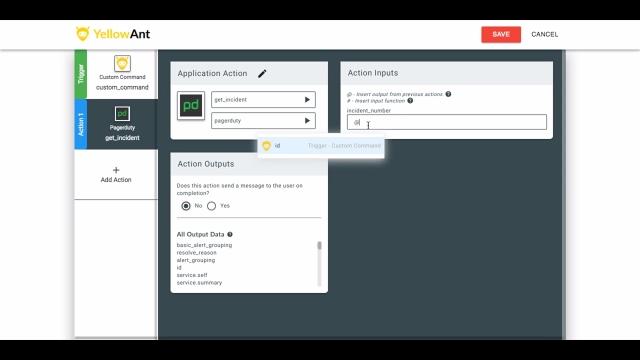
Task: Open help icon for insert input function
Action: (410, 101)
